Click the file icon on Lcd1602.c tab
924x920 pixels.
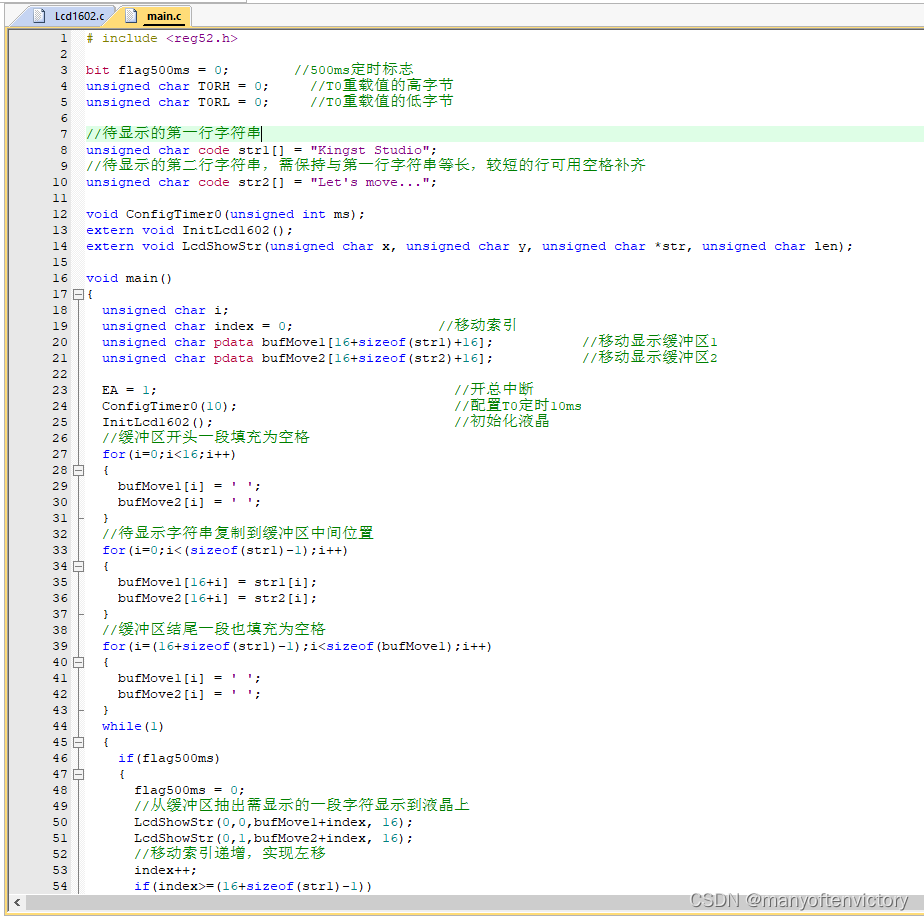pos(39,16)
